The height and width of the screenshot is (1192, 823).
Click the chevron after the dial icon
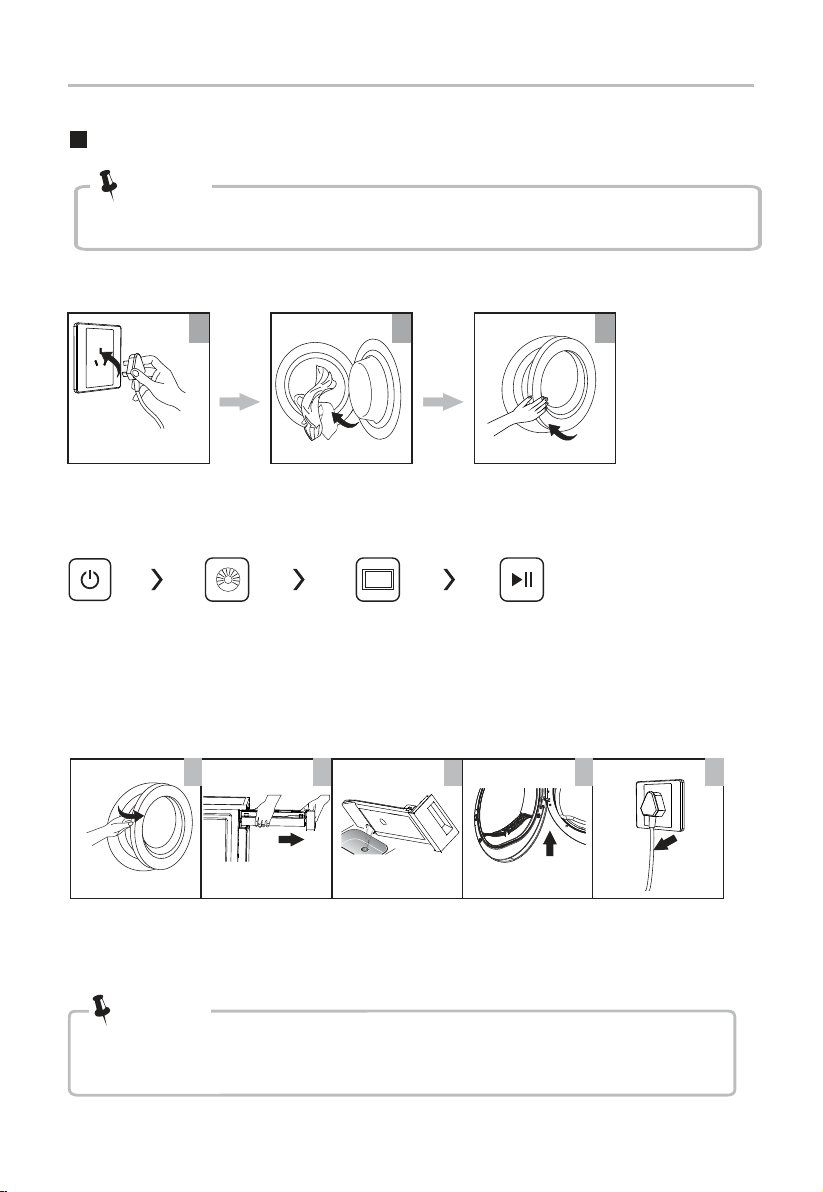(299, 580)
